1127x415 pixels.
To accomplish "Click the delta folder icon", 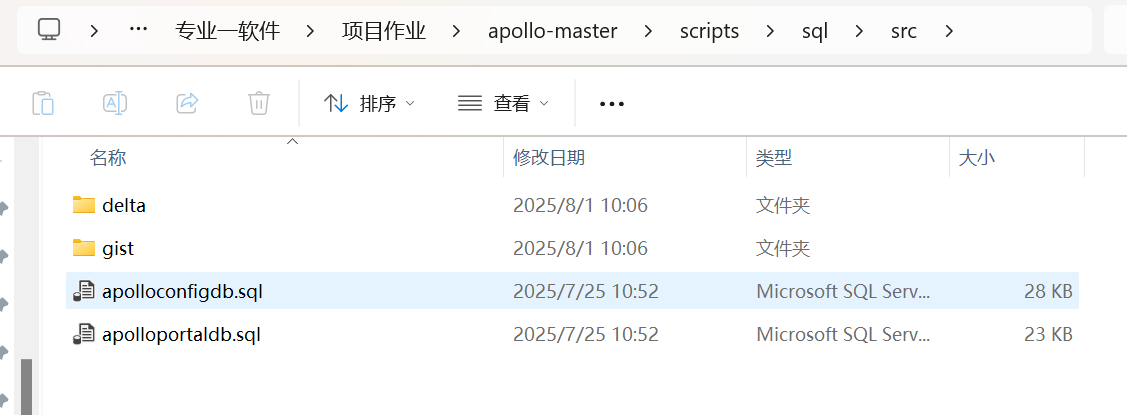I will pos(84,206).
